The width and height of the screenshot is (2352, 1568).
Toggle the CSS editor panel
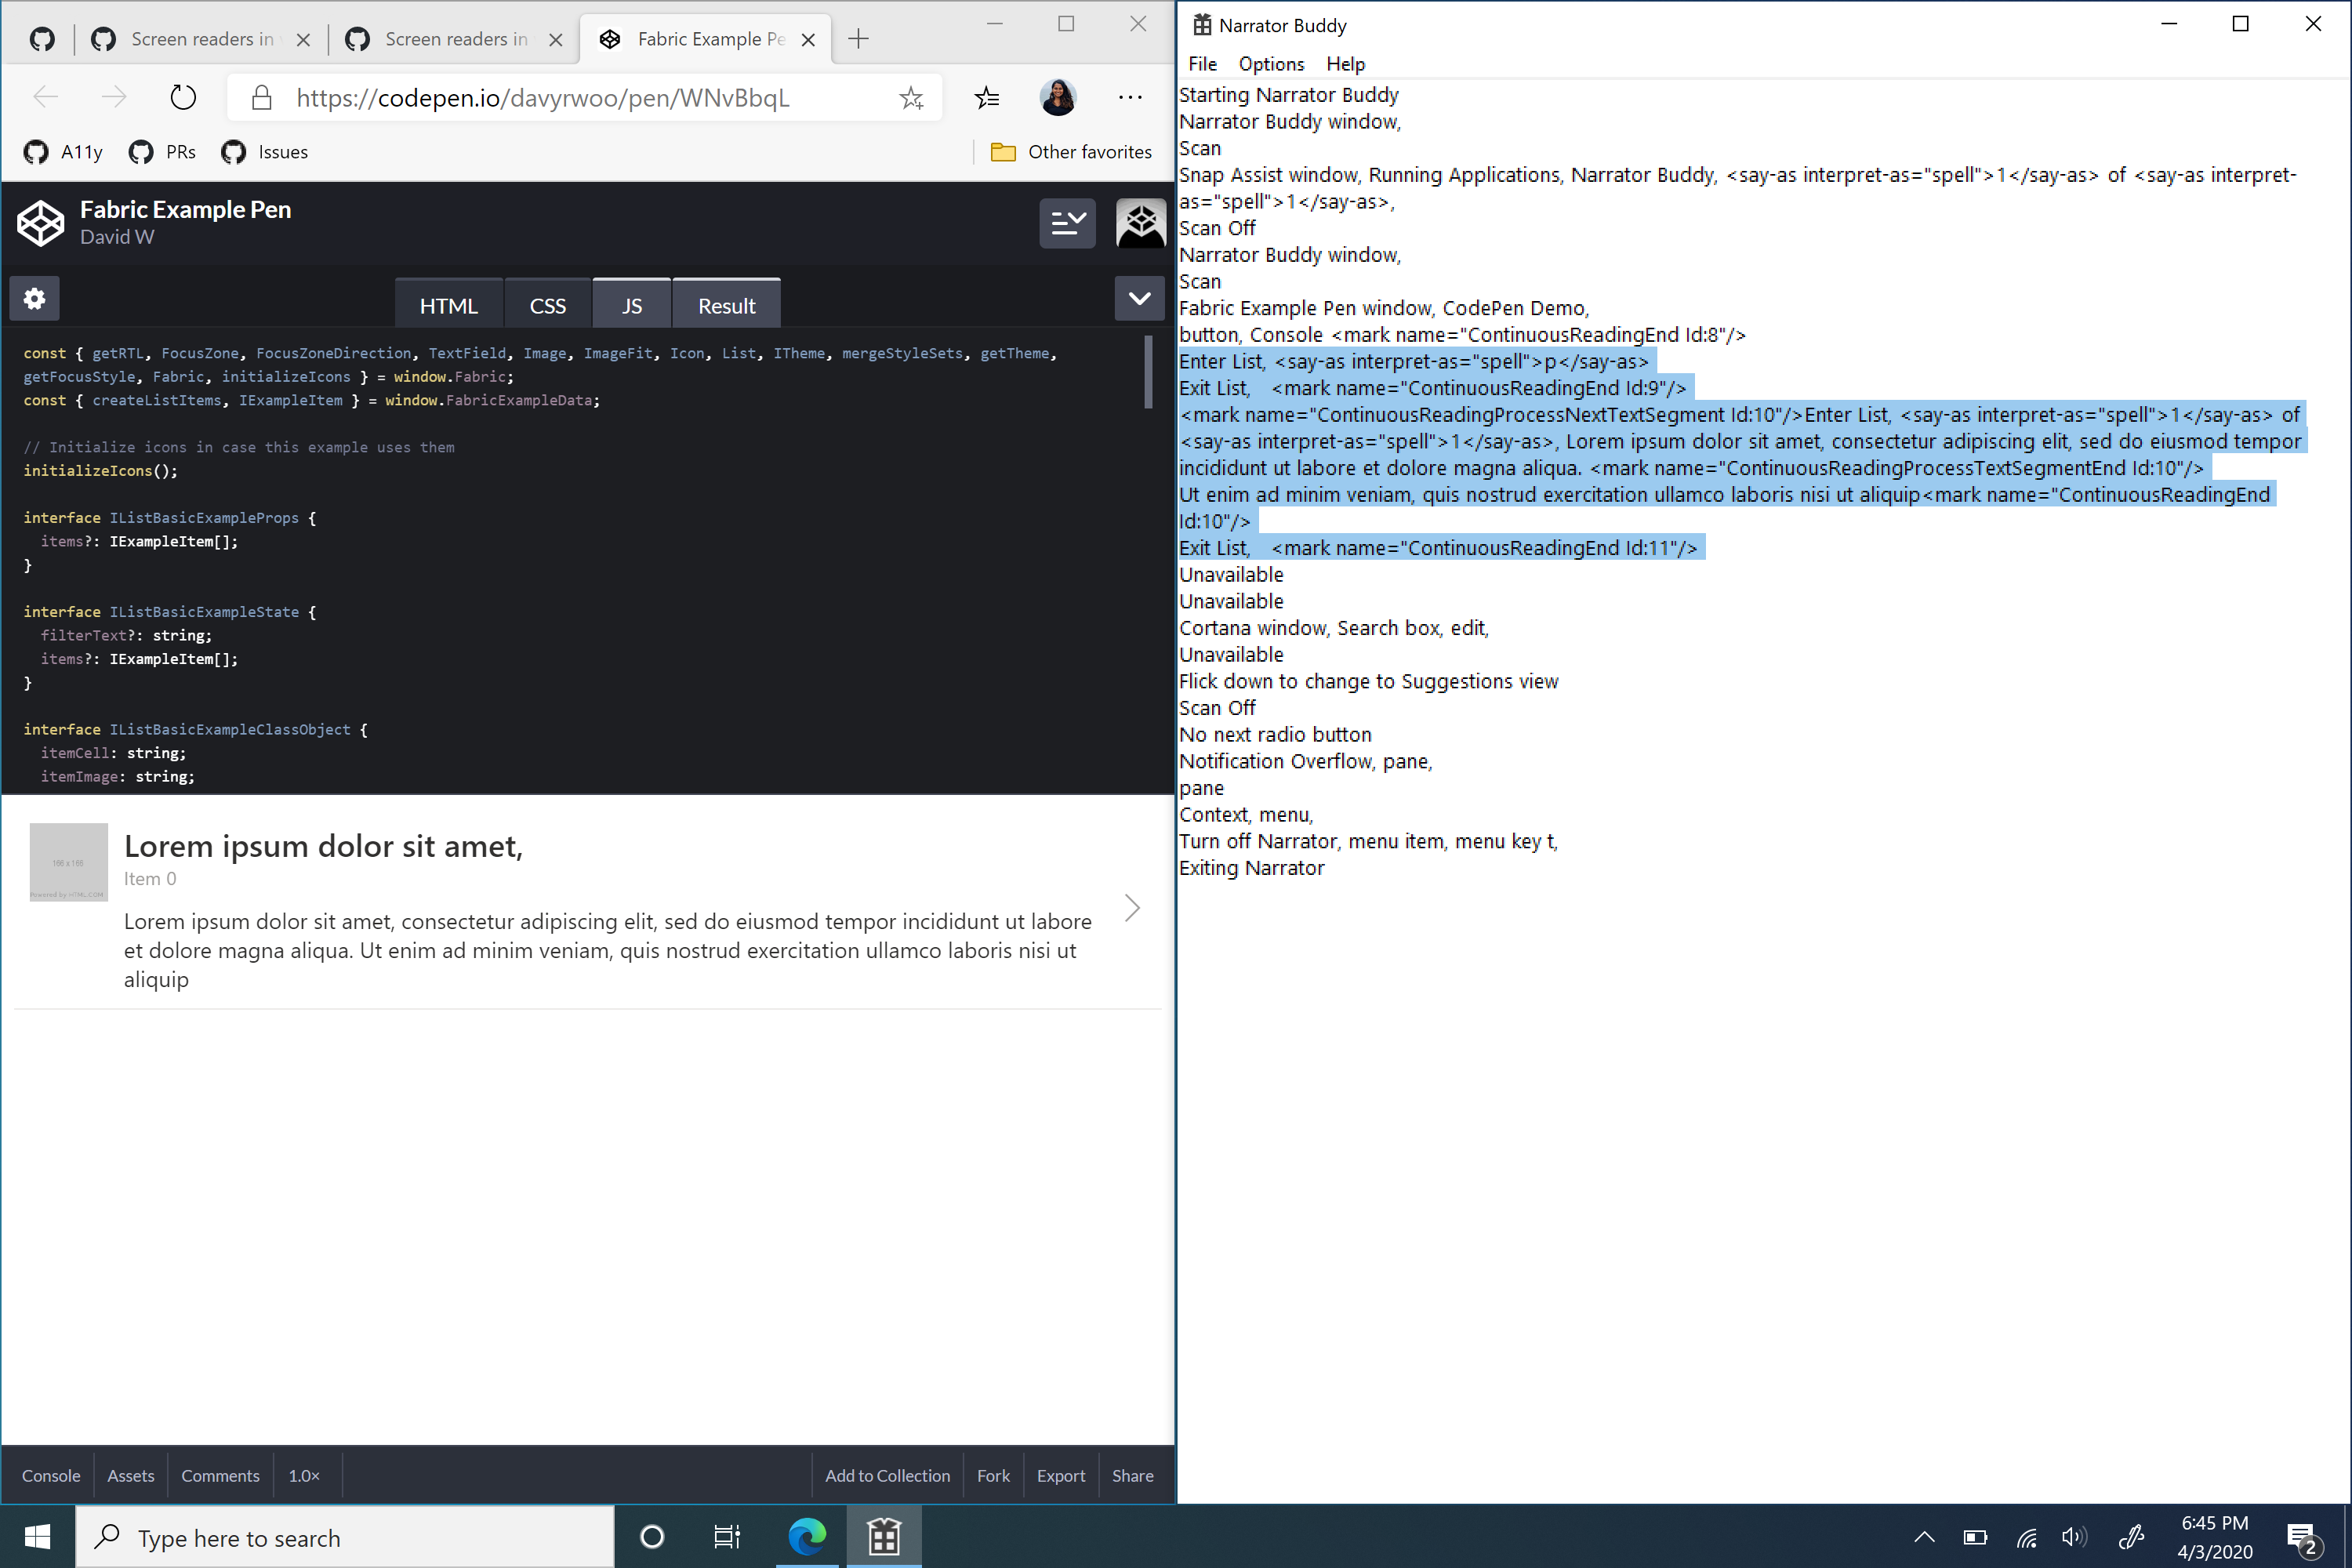tap(547, 304)
